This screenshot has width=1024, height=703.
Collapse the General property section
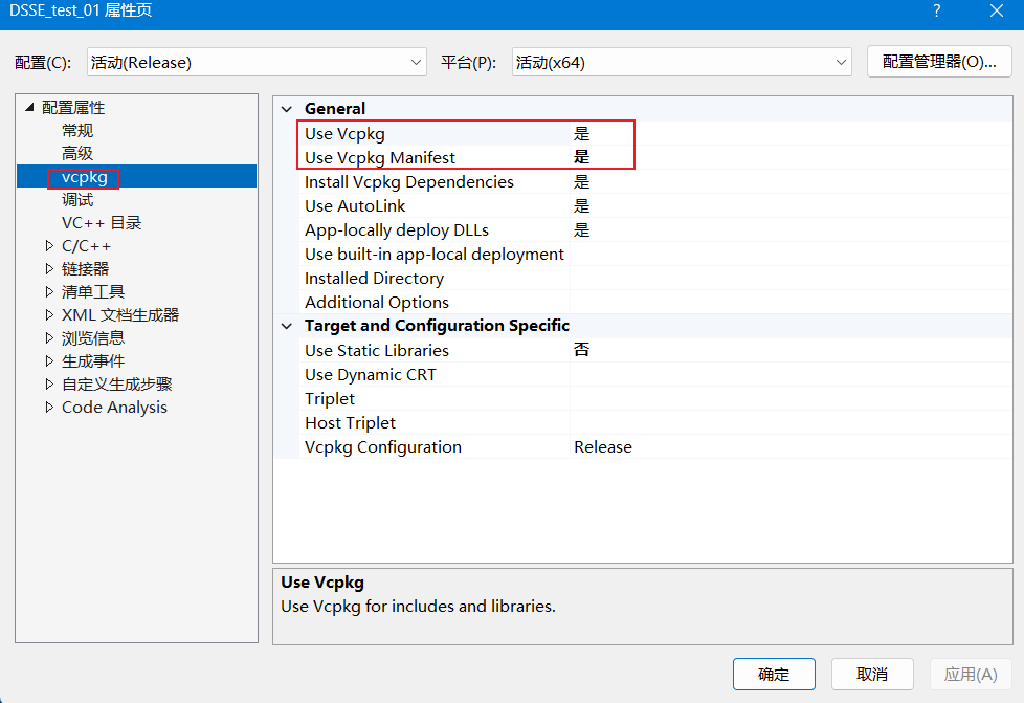(288, 109)
